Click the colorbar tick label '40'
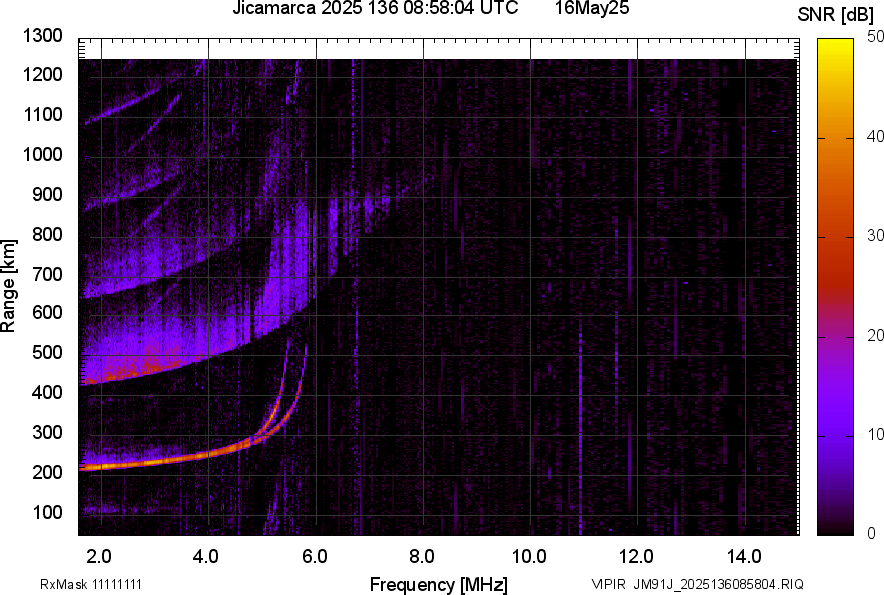Viewport: 884px width, 595px height. click(876, 136)
